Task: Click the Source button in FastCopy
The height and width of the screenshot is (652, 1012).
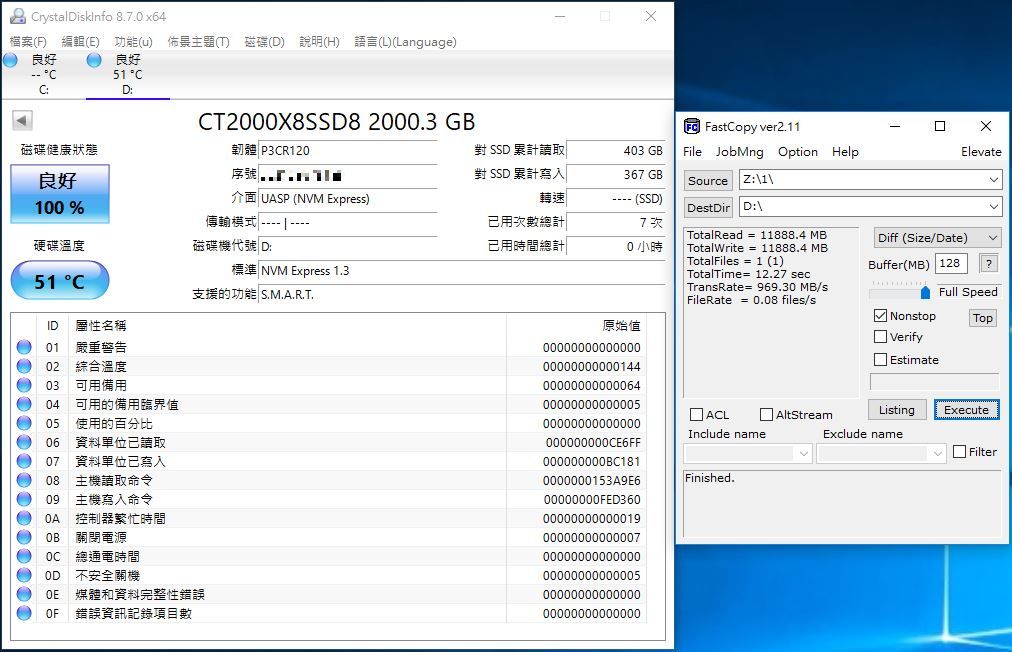Action: [x=707, y=181]
